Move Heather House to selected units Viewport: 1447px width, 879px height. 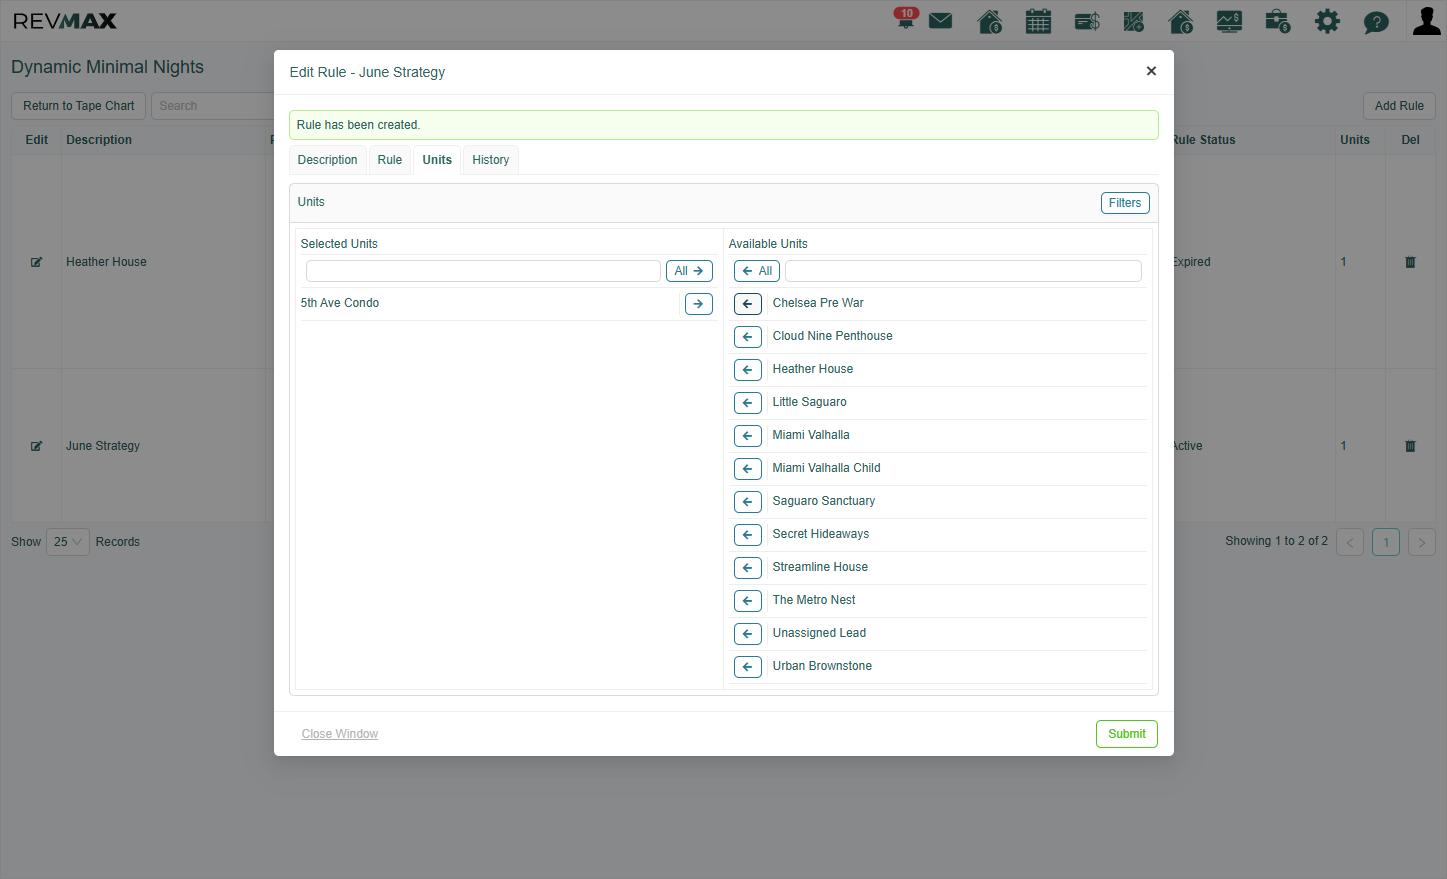[x=748, y=370]
